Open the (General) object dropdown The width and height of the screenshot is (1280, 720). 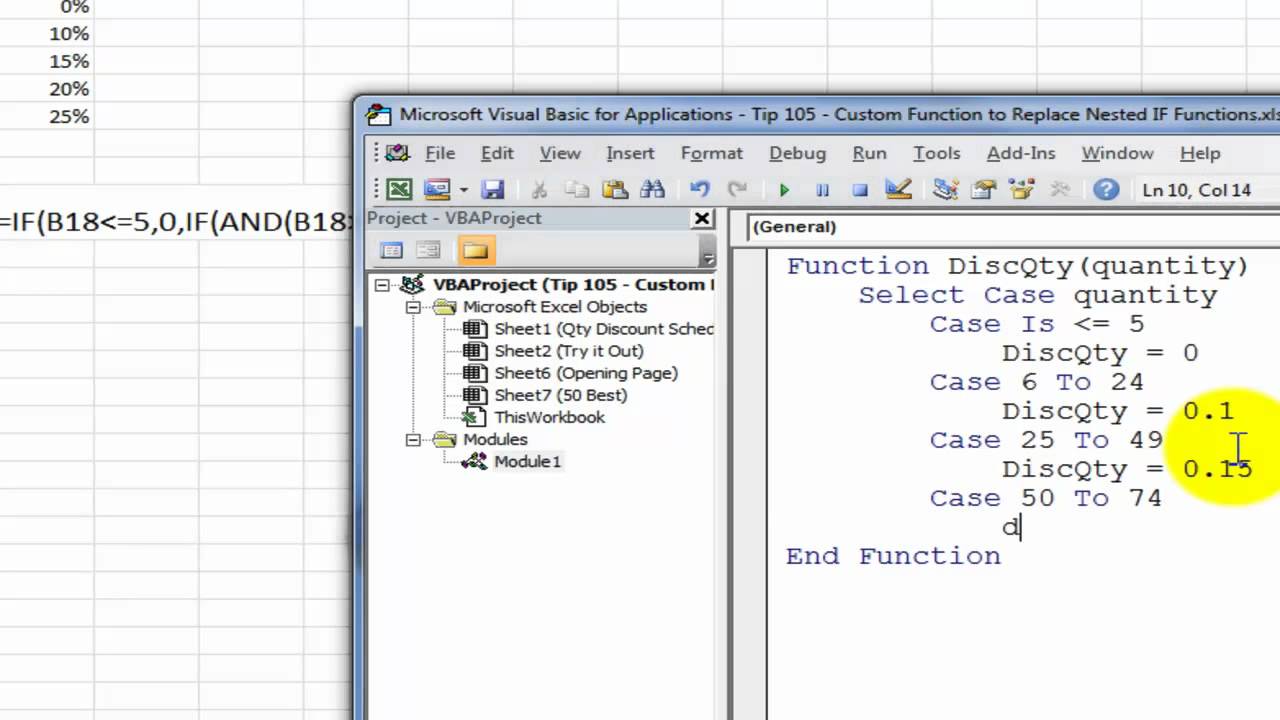point(1013,227)
